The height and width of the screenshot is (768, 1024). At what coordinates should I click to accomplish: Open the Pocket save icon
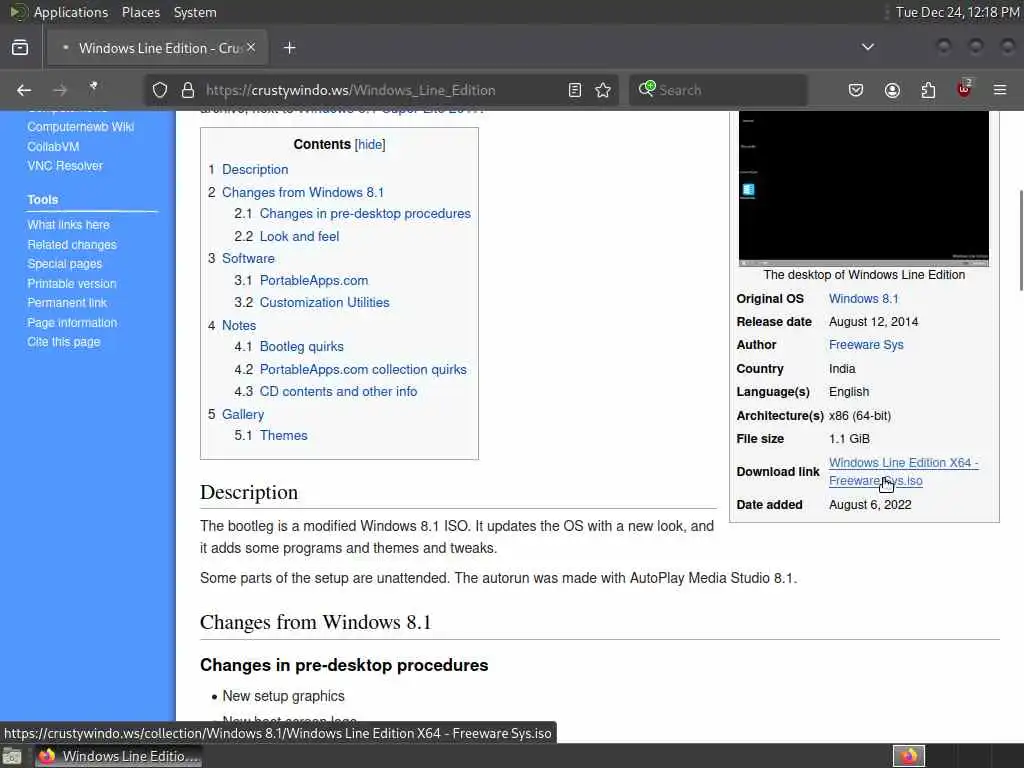[x=856, y=90]
